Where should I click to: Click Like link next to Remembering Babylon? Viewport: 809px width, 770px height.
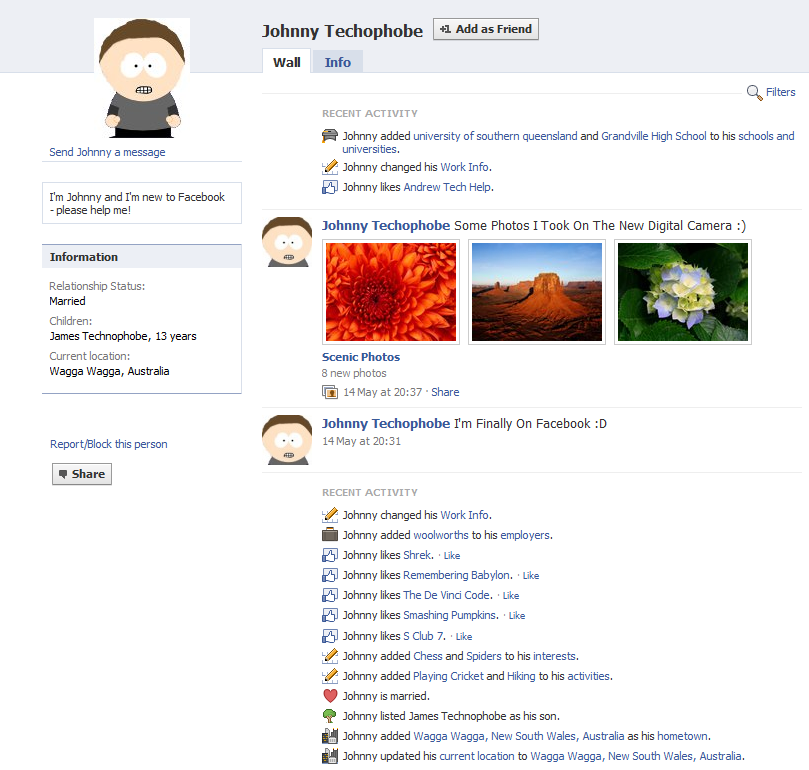tap(531, 576)
